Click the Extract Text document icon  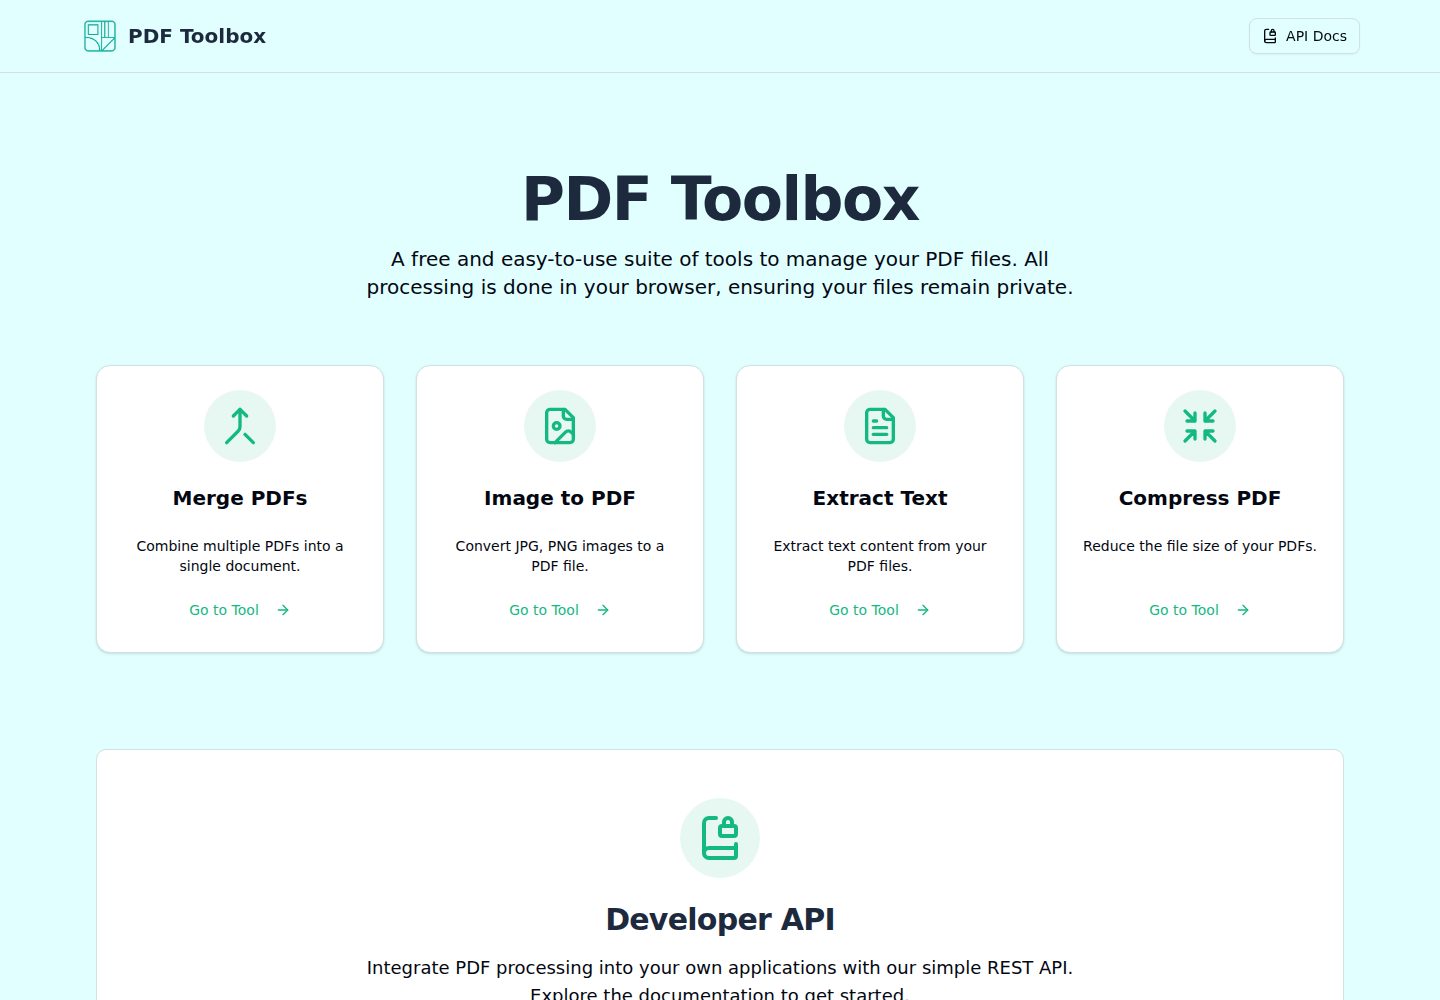[880, 426]
